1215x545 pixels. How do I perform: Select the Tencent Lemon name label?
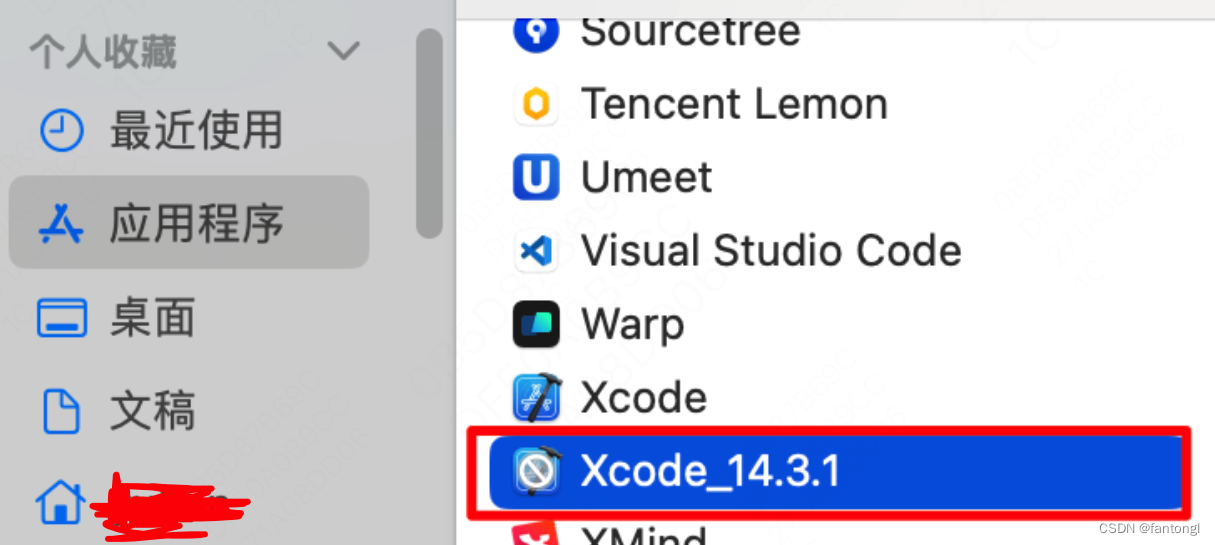coord(734,104)
